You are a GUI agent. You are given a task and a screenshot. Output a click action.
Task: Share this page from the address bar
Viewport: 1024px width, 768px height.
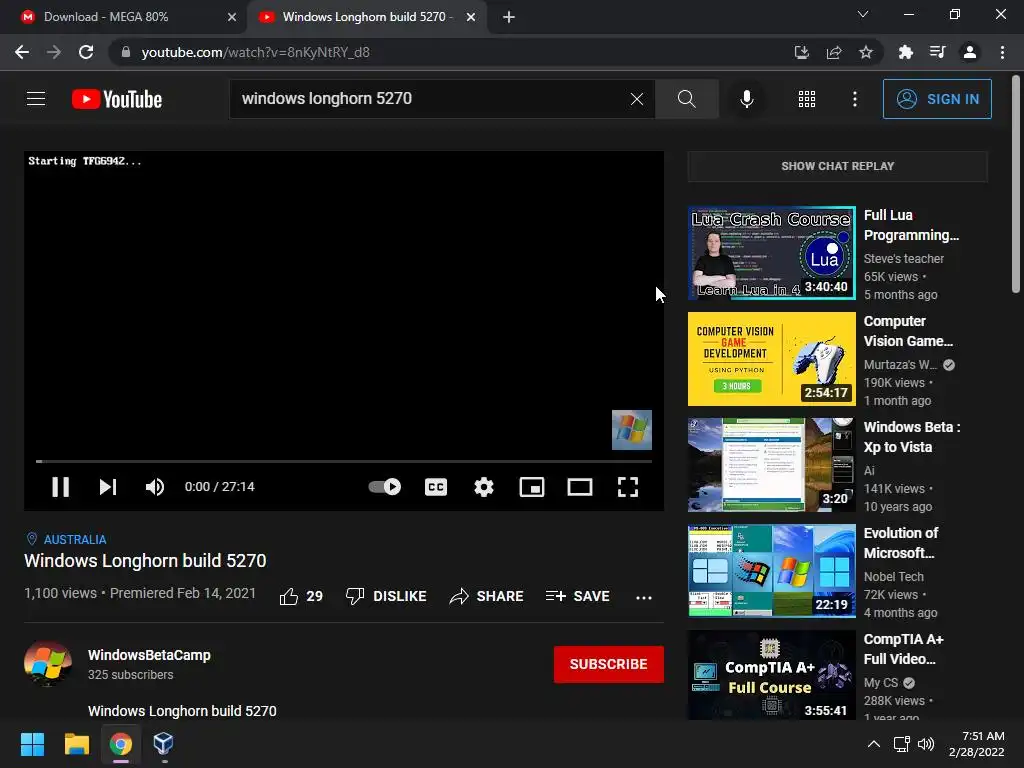click(833, 52)
